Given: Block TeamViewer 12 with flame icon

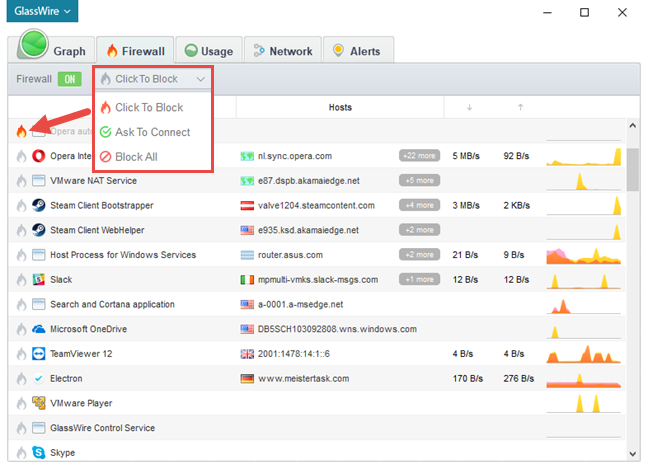Looking at the screenshot, I should 21,354.
